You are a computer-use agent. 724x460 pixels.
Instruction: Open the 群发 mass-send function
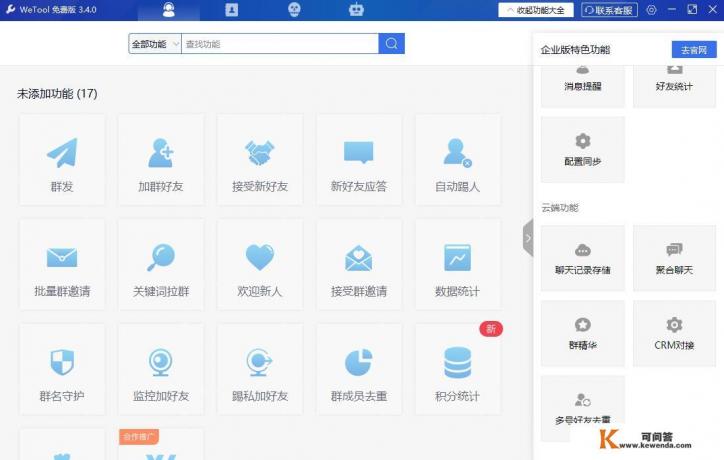62,160
